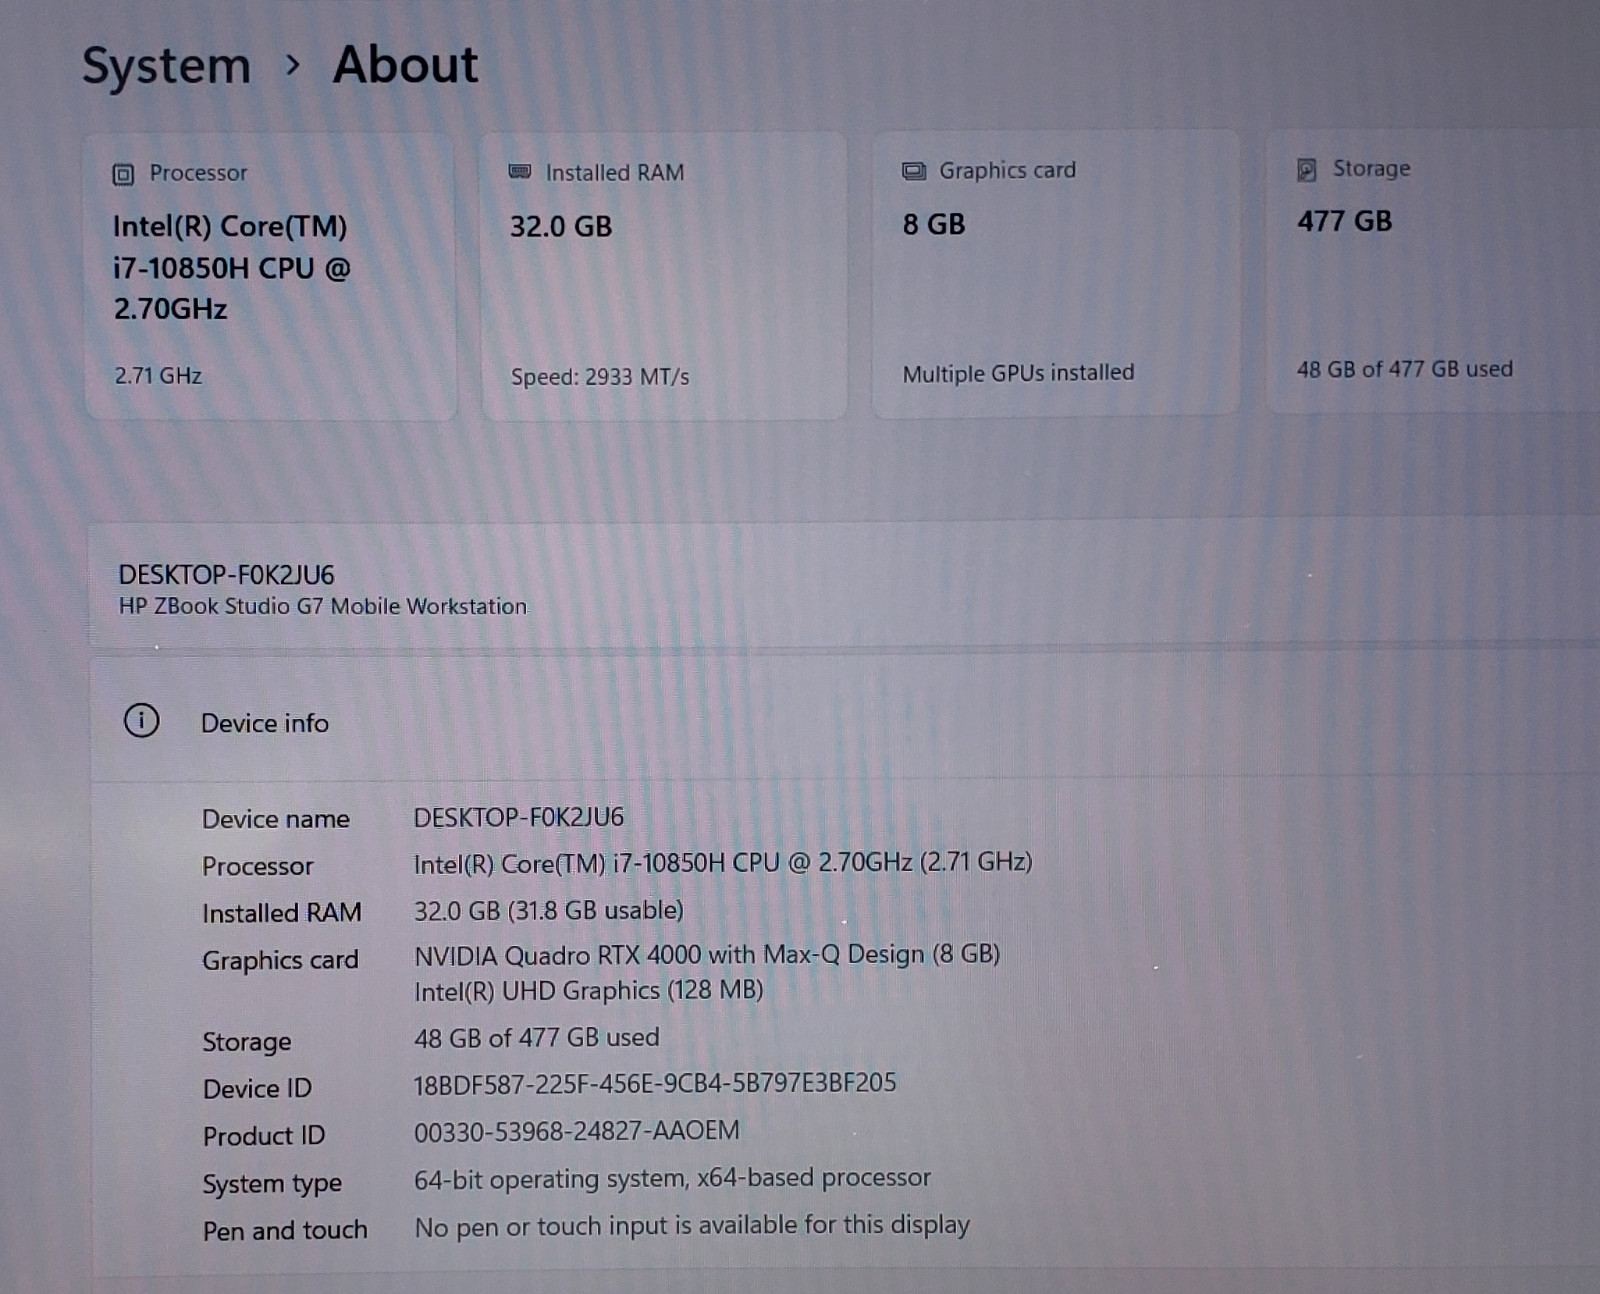Viewport: 1600px width, 1294px height.
Task: Click the Storage drive icon
Action: [x=1307, y=170]
